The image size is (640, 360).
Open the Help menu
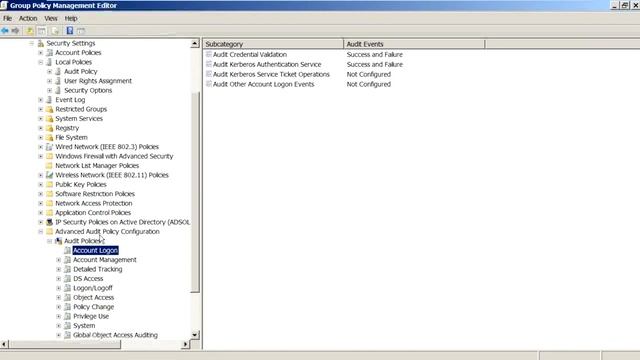(71, 18)
